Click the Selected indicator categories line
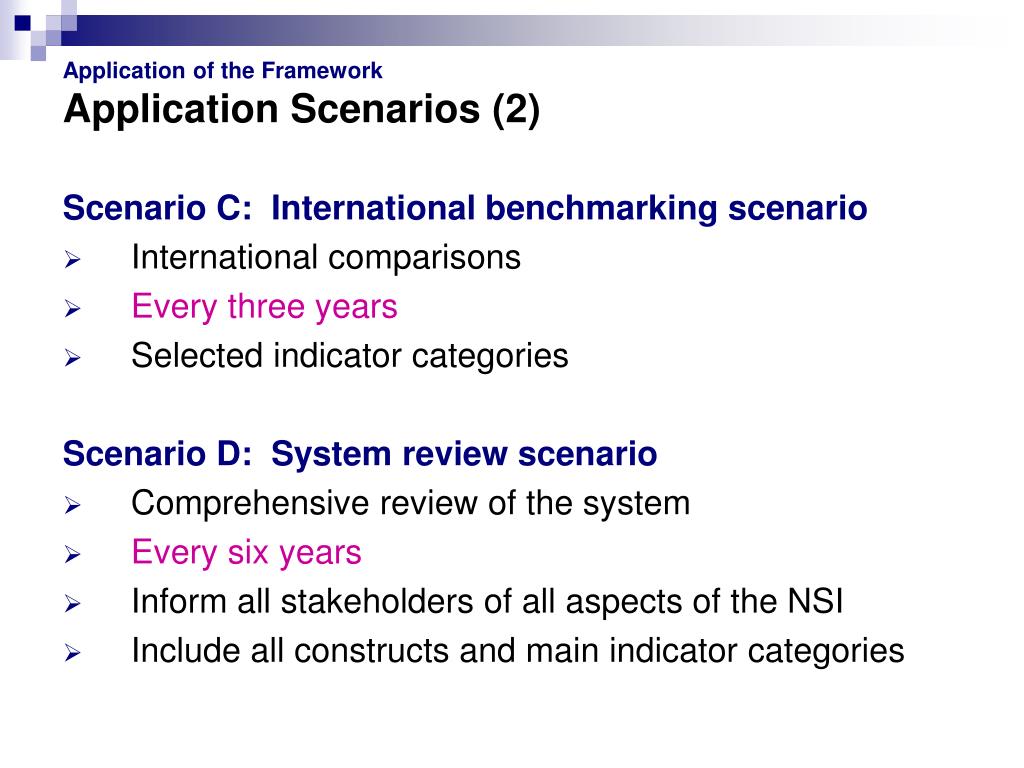Viewport: 1024px width, 768px height. click(349, 357)
